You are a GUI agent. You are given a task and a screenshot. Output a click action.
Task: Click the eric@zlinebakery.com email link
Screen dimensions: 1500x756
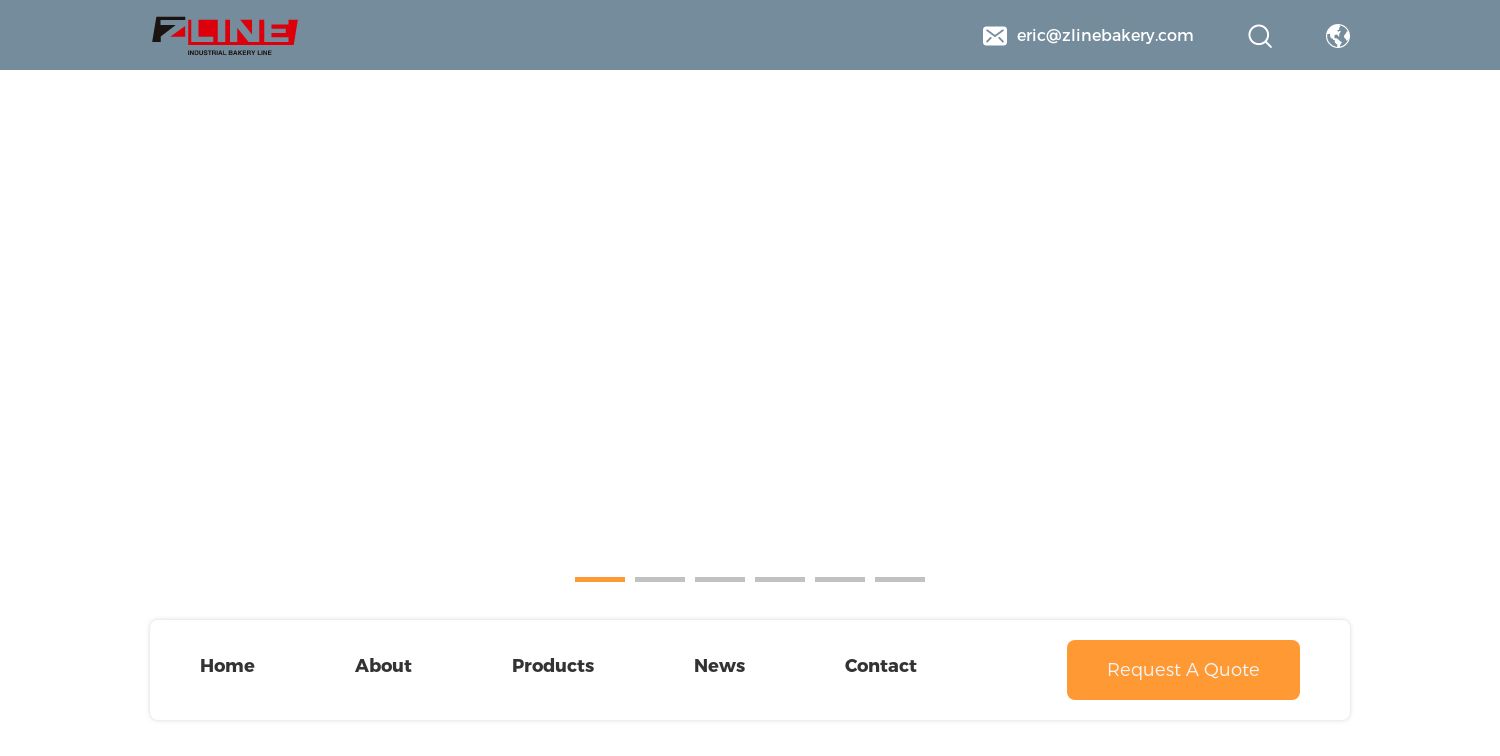click(1105, 36)
